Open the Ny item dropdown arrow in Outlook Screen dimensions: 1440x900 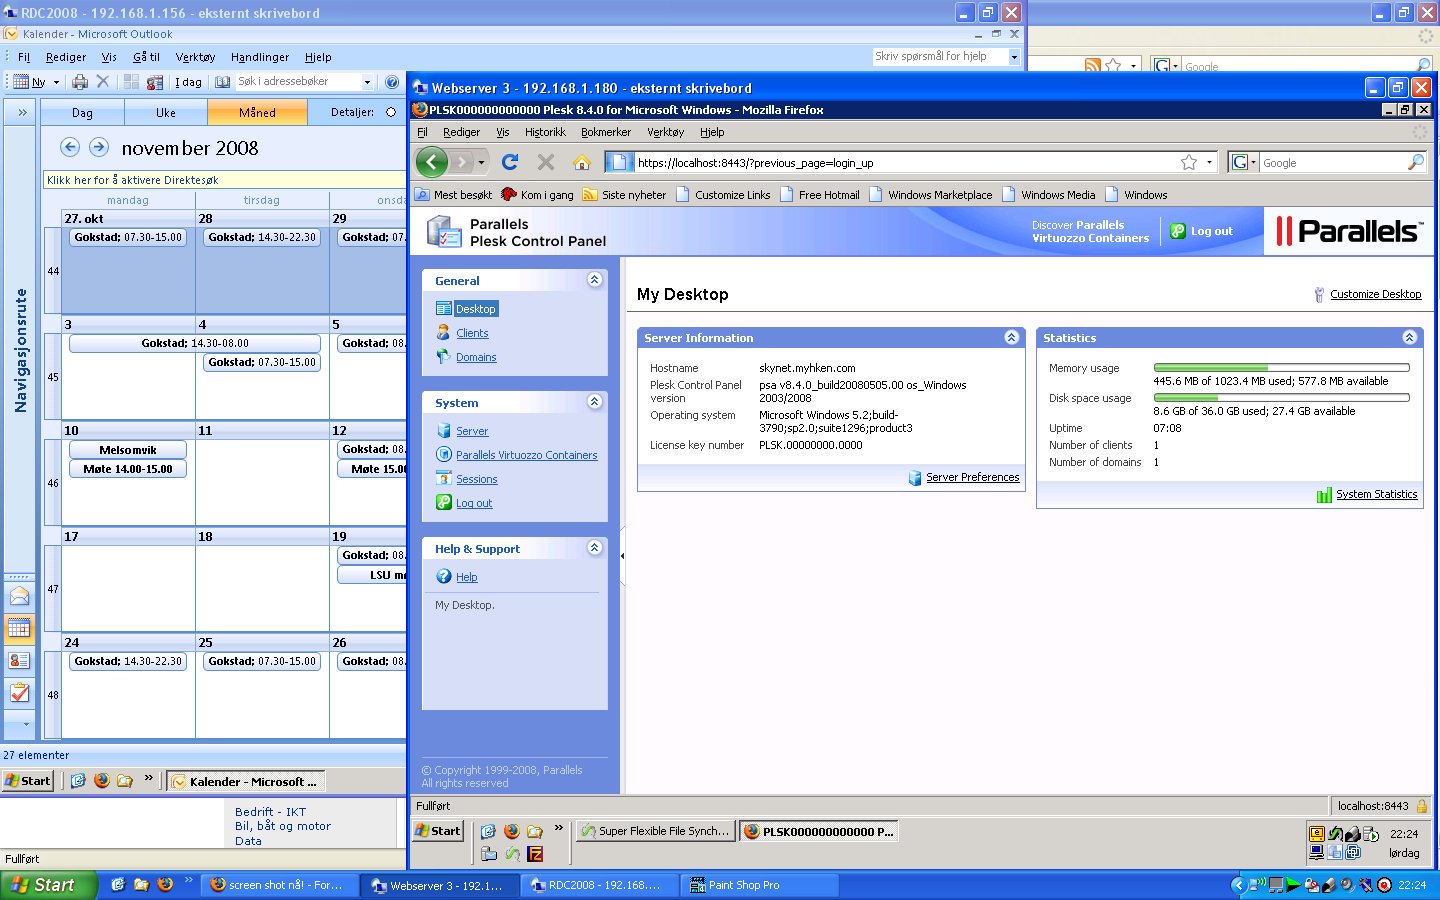(x=56, y=82)
